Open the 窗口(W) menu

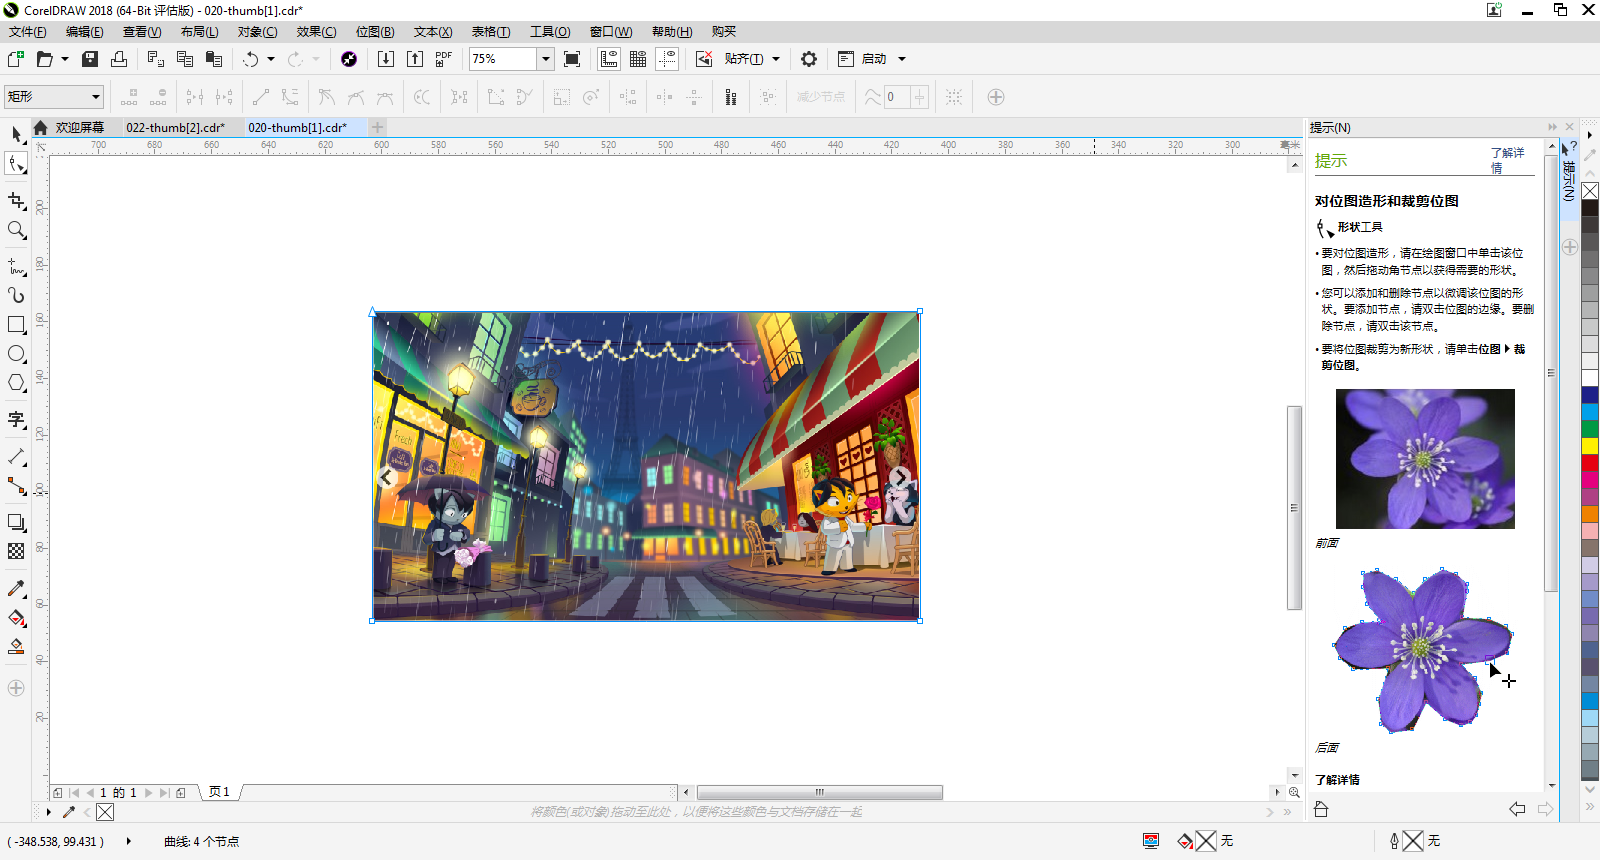pyautogui.click(x=611, y=32)
